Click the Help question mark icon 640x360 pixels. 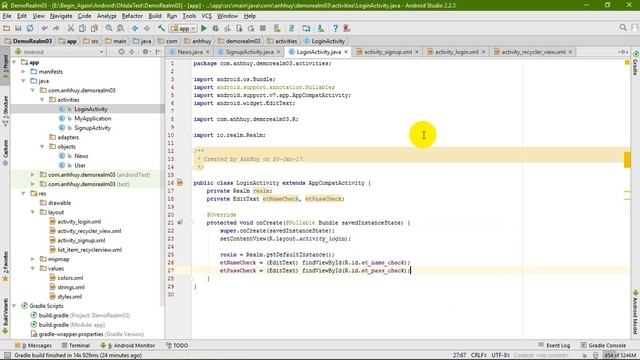[x=335, y=28]
